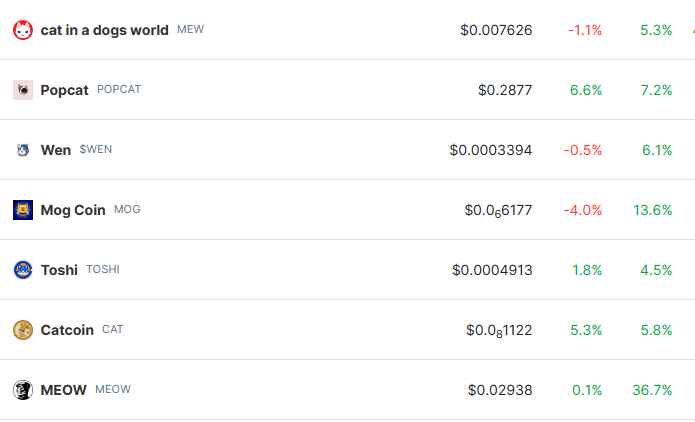Click the Mog Coin logo icon

click(23, 210)
